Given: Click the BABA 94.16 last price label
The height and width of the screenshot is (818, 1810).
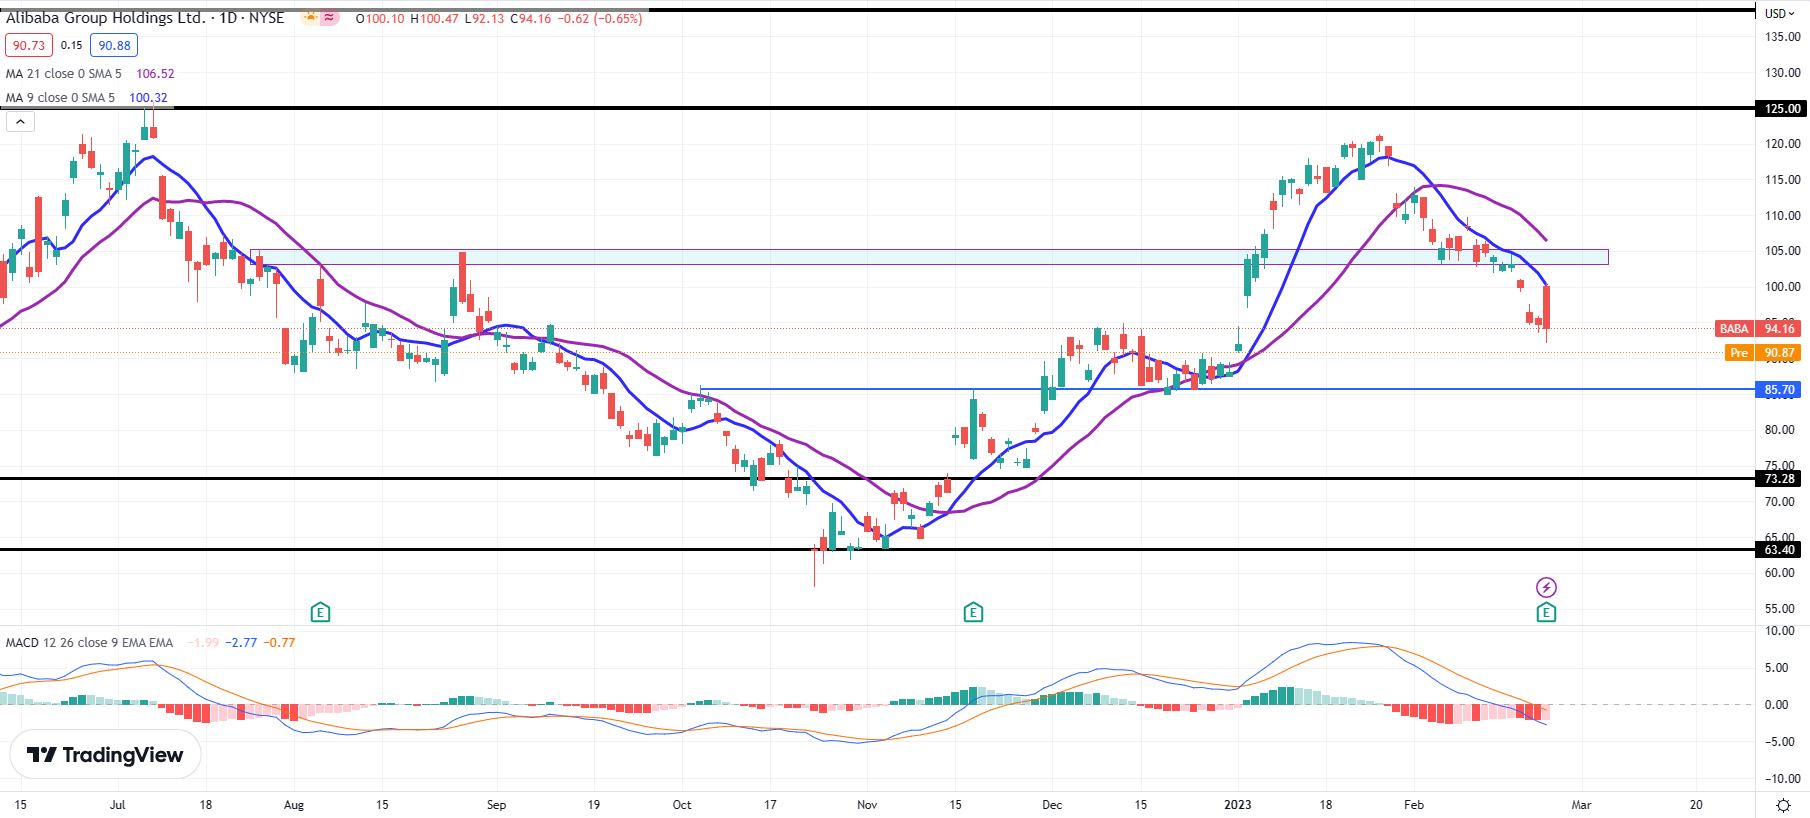Looking at the screenshot, I should 1758,328.
